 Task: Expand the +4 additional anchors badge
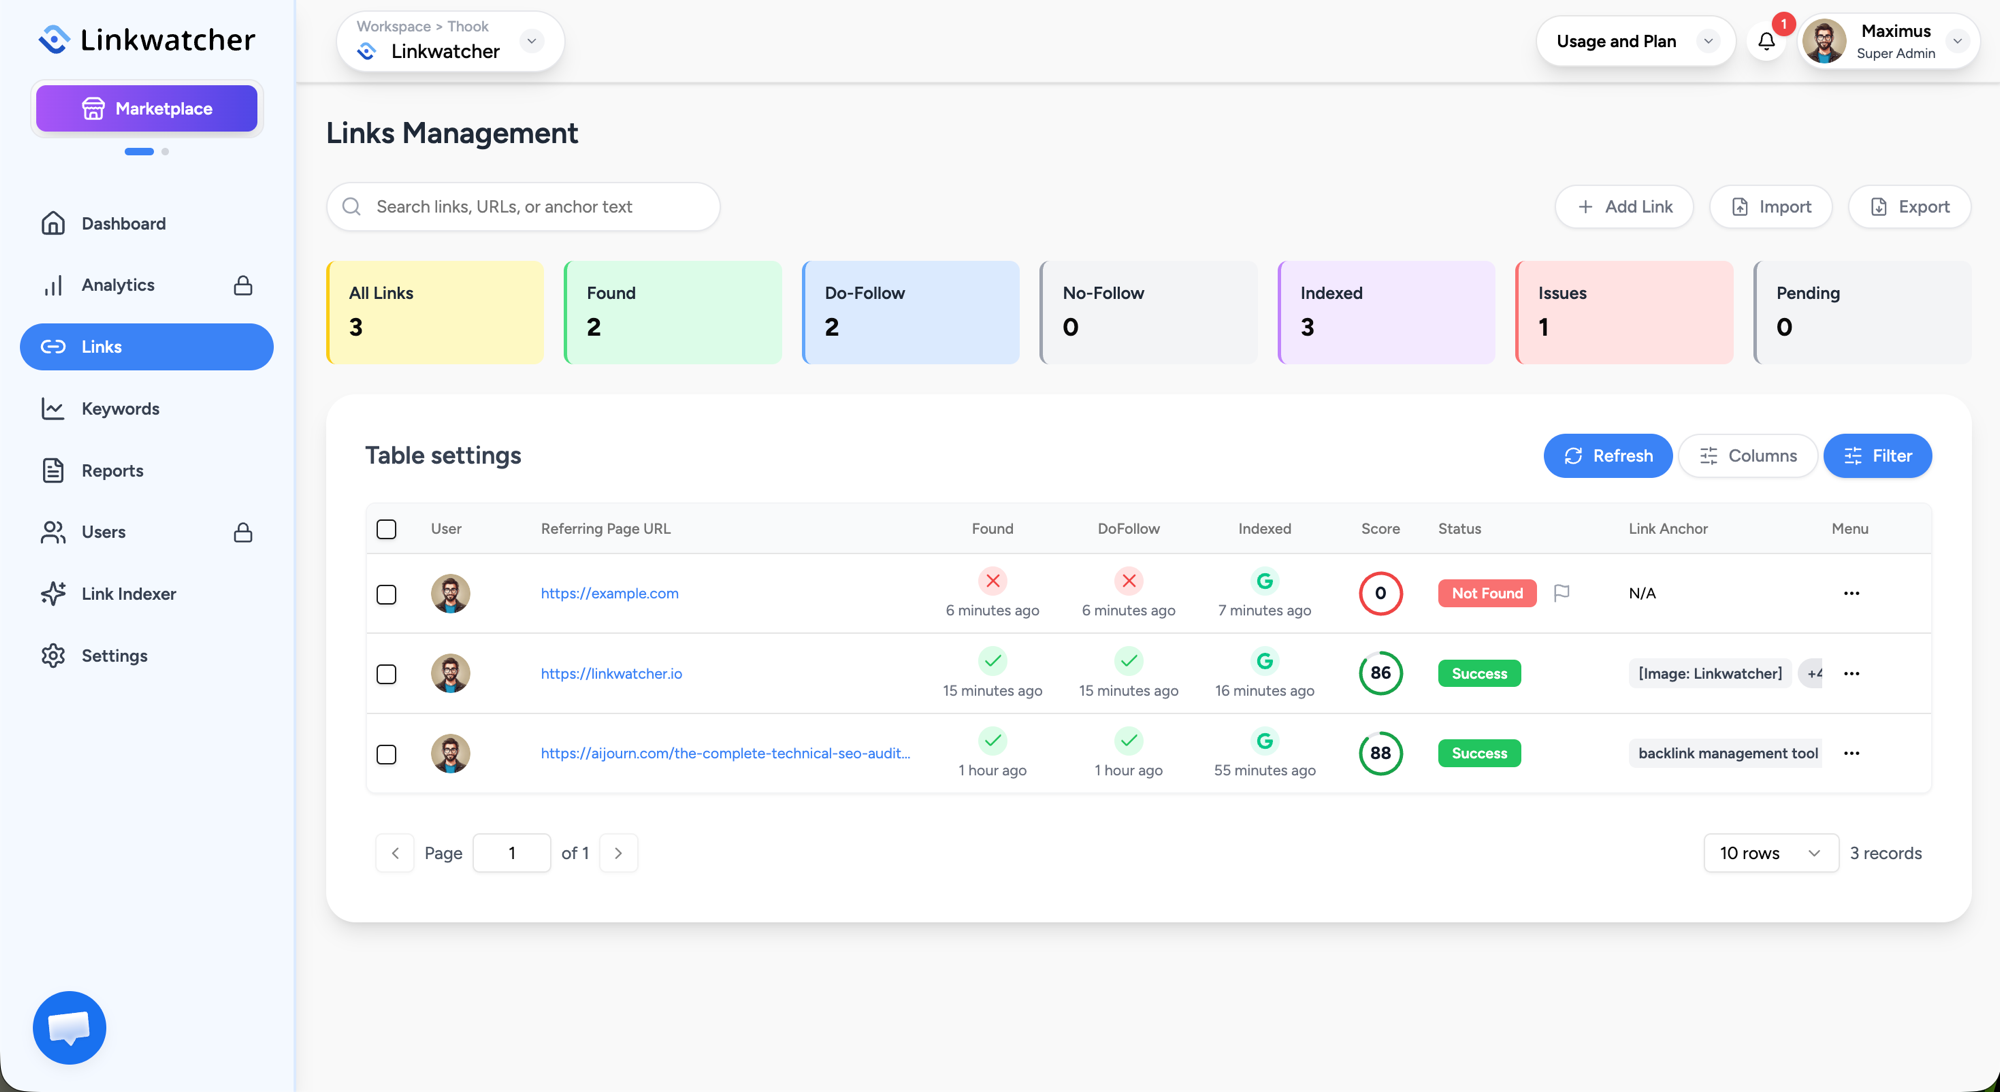(x=1812, y=673)
